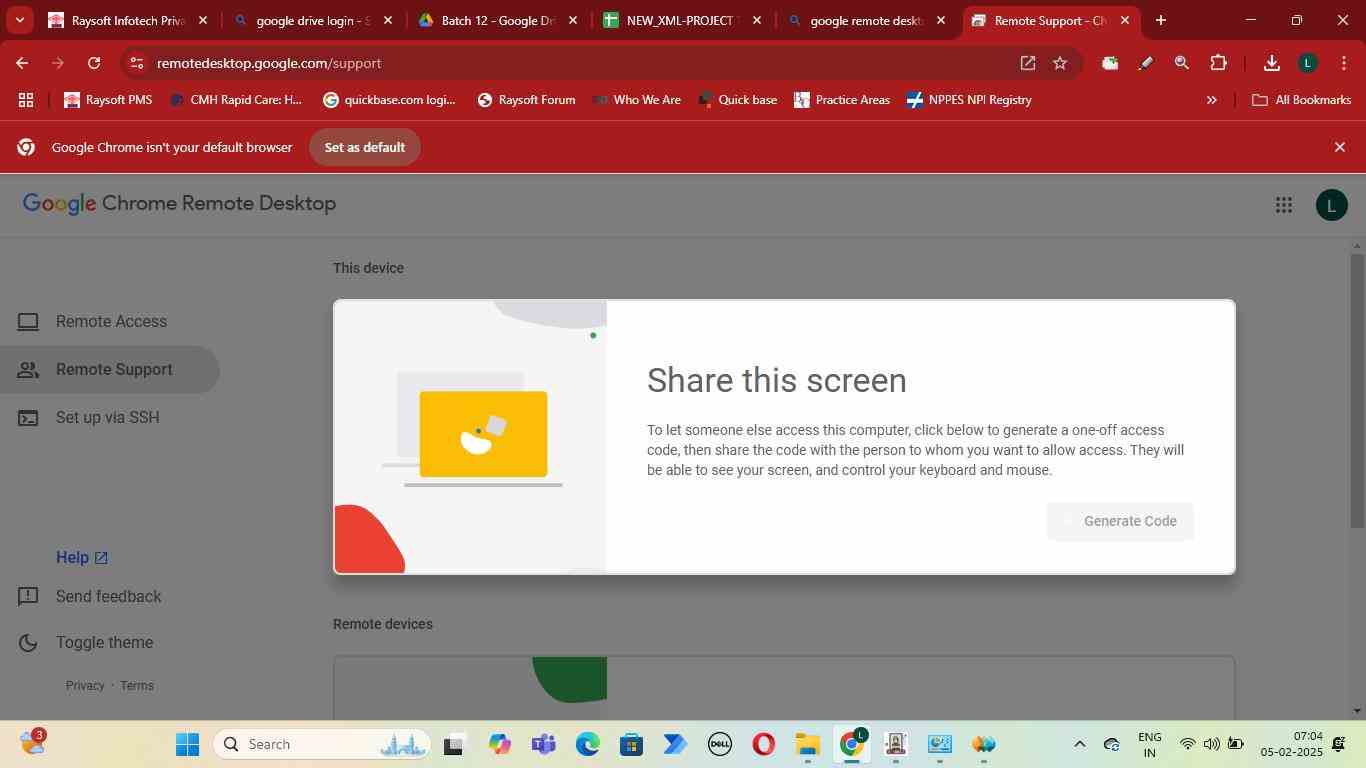Open Practice Areas bookmark
Image resolution: width=1366 pixels, height=768 pixels.
click(x=841, y=100)
